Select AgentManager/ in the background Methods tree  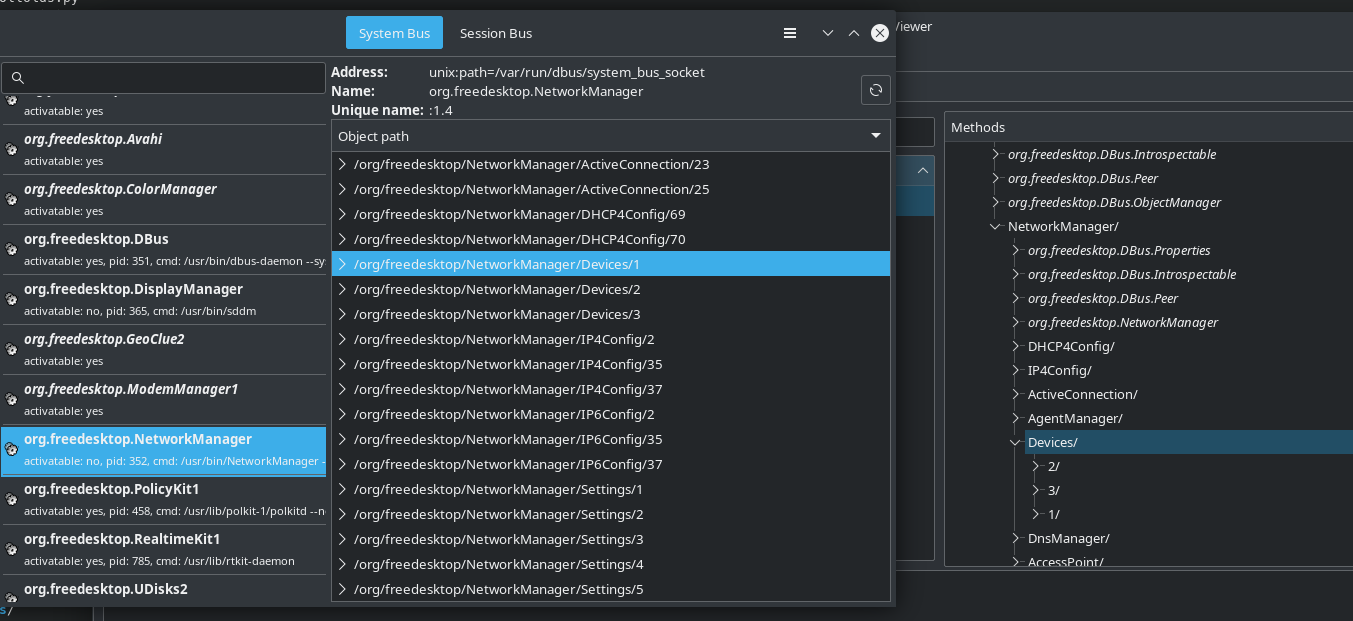pos(1075,418)
